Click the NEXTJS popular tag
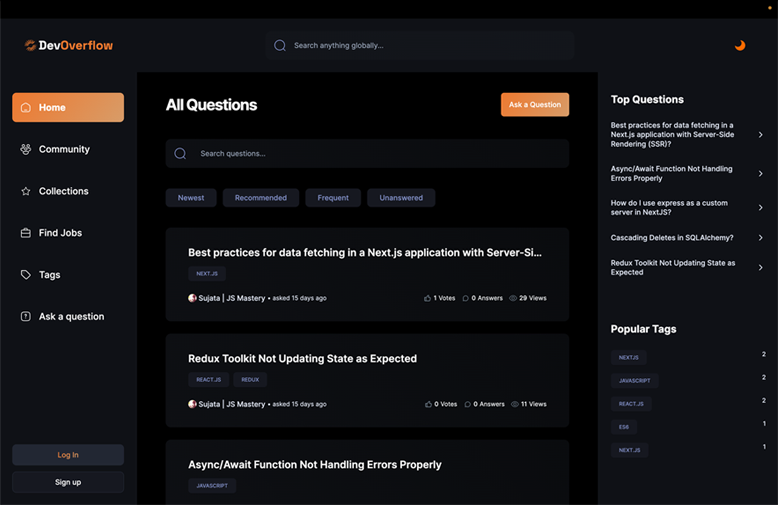 click(629, 357)
